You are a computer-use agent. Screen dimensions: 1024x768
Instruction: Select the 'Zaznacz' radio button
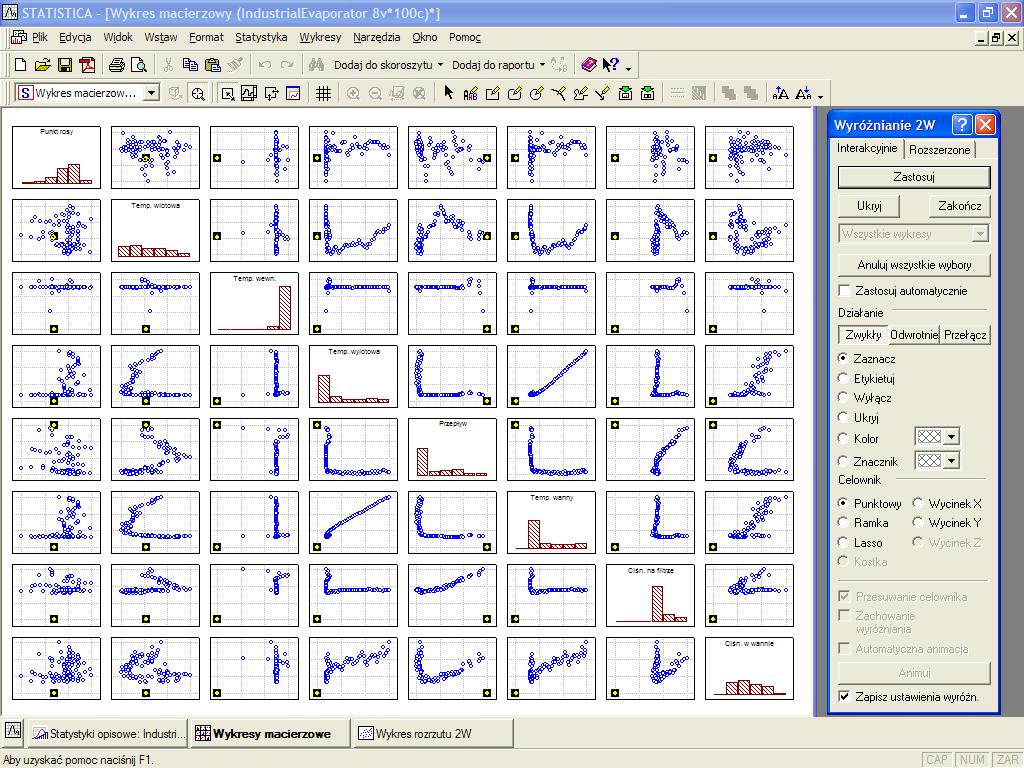tap(843, 358)
